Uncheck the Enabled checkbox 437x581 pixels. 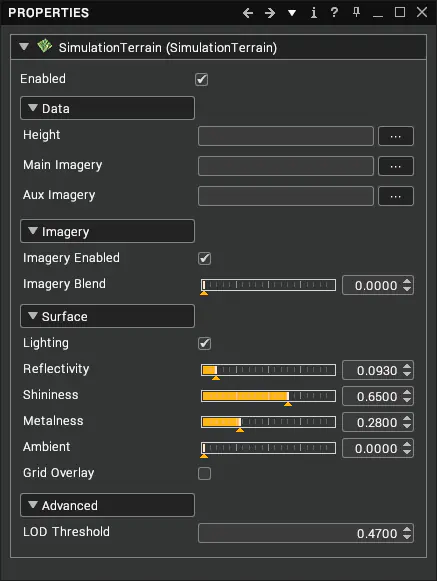click(x=202, y=79)
